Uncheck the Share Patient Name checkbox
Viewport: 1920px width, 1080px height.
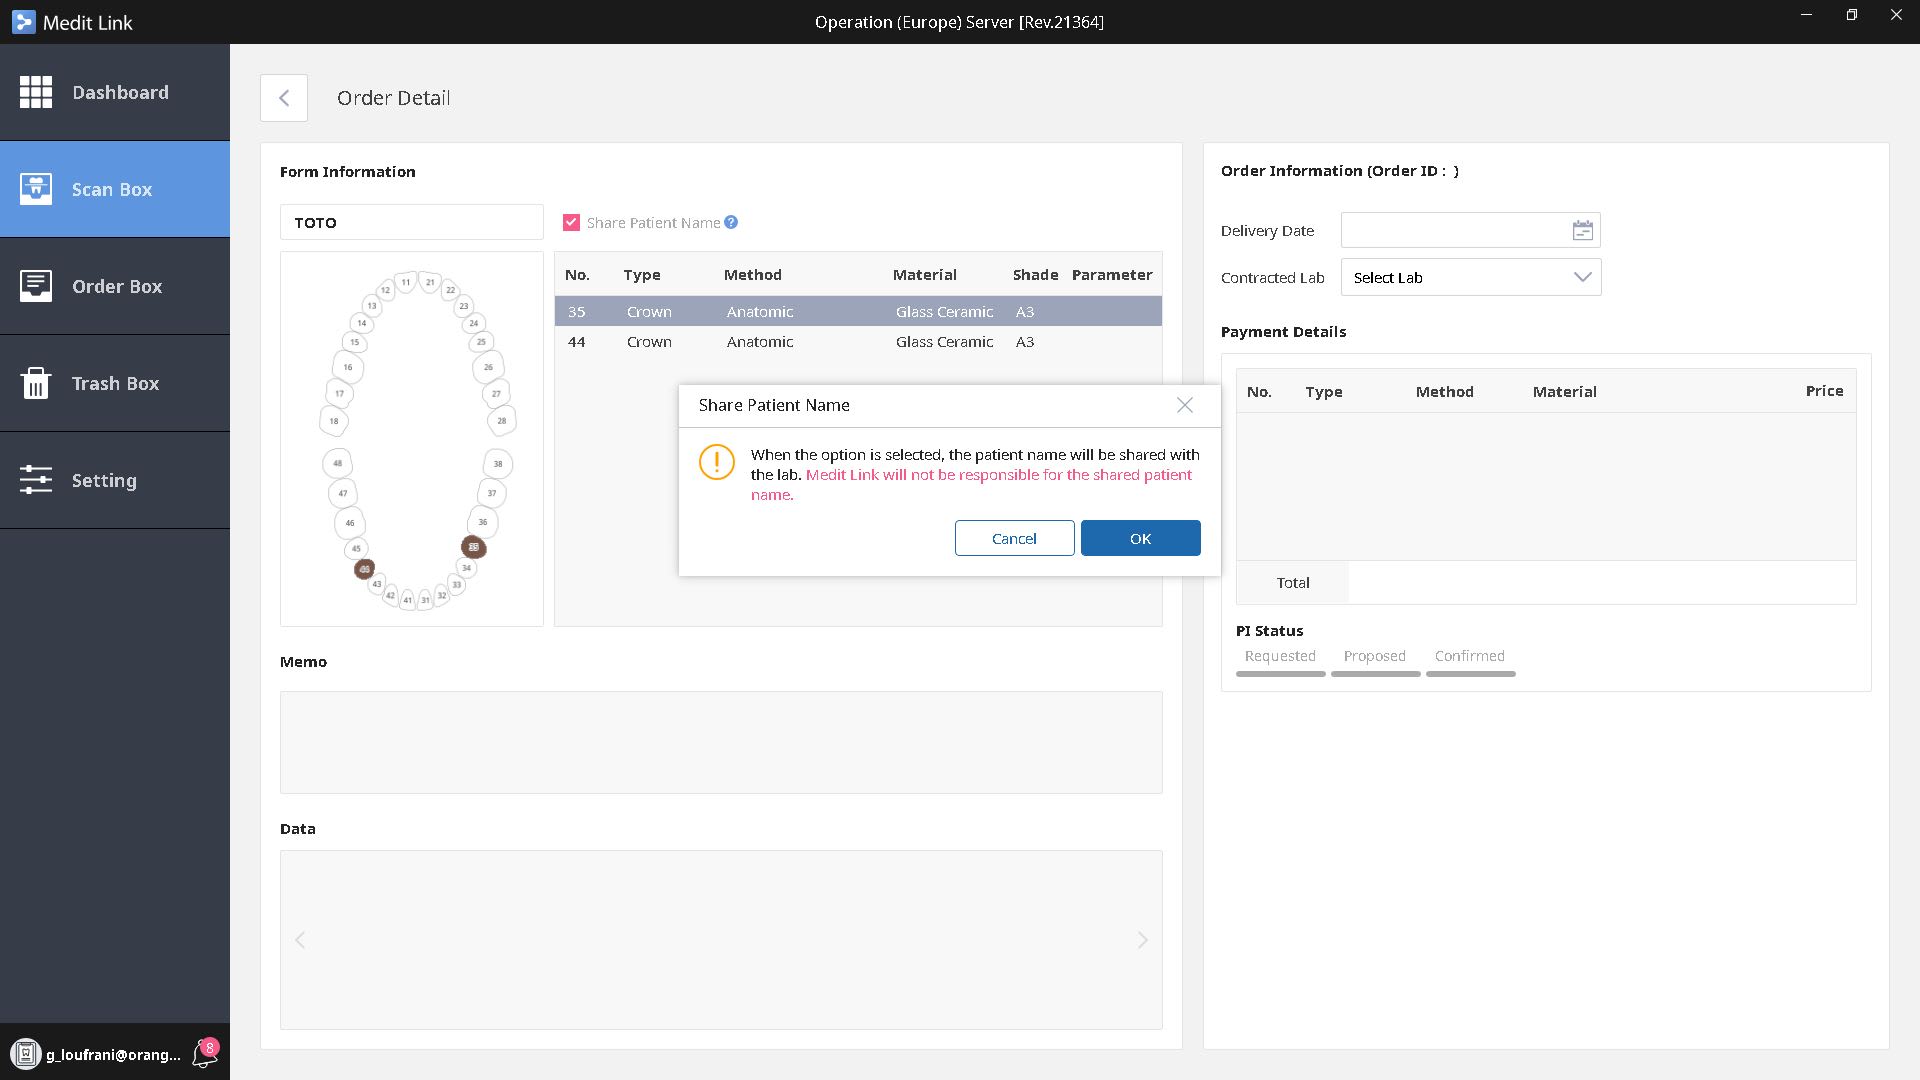571,223
